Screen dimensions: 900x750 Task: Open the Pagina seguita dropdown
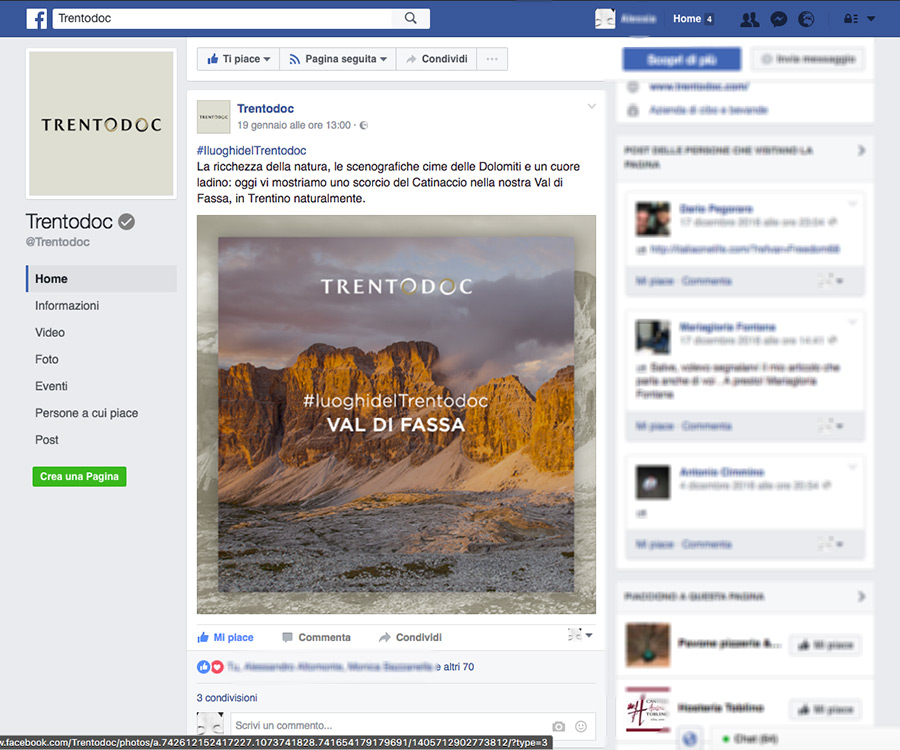click(x=338, y=59)
